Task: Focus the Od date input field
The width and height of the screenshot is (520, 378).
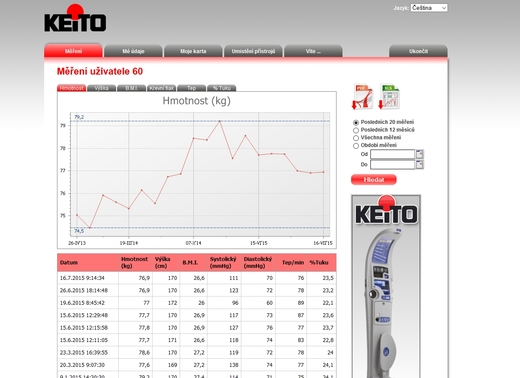Action: point(392,154)
